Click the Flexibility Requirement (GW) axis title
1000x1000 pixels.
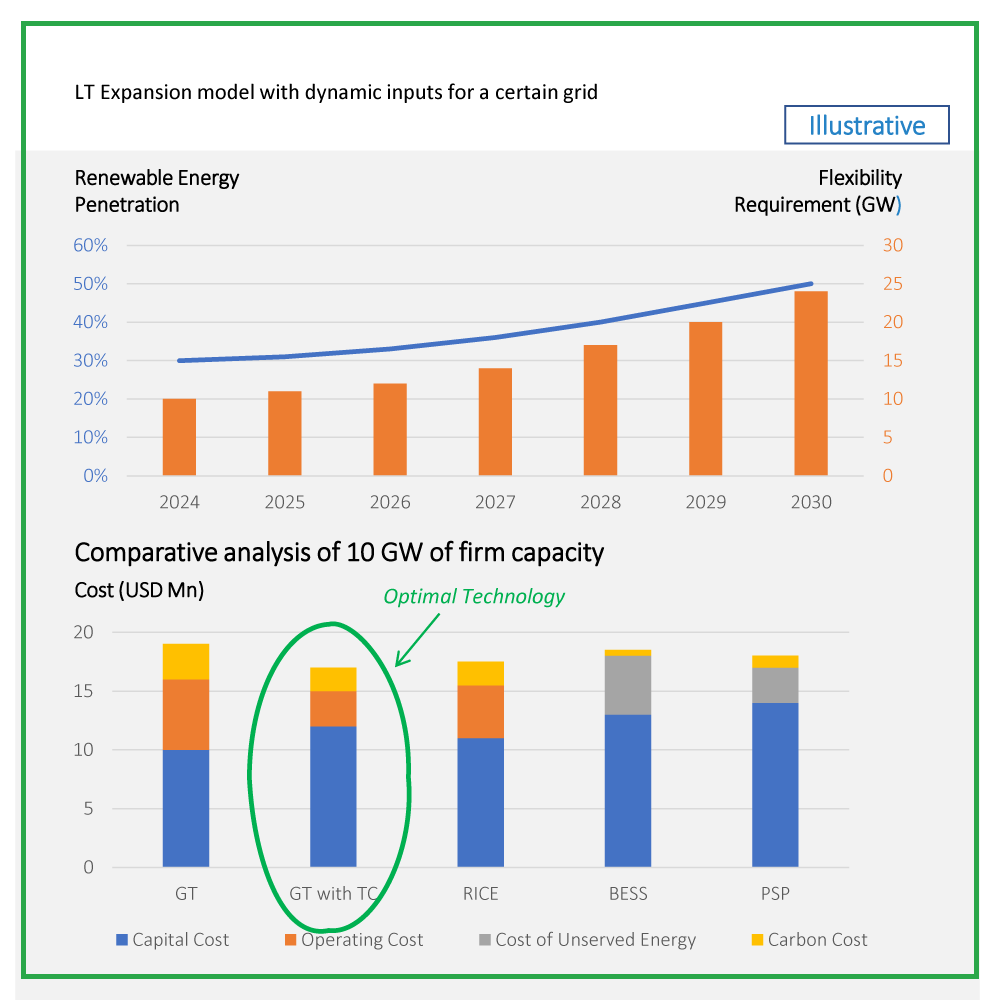click(818, 191)
